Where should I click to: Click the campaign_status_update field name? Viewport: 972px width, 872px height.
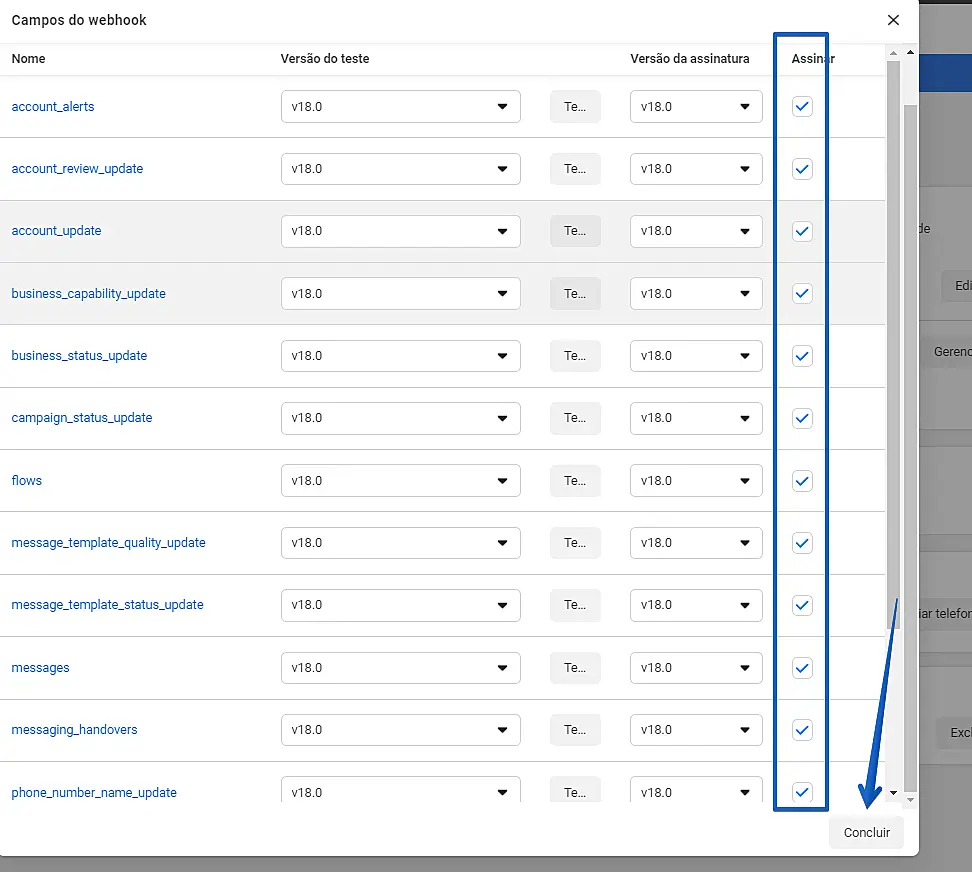point(82,418)
